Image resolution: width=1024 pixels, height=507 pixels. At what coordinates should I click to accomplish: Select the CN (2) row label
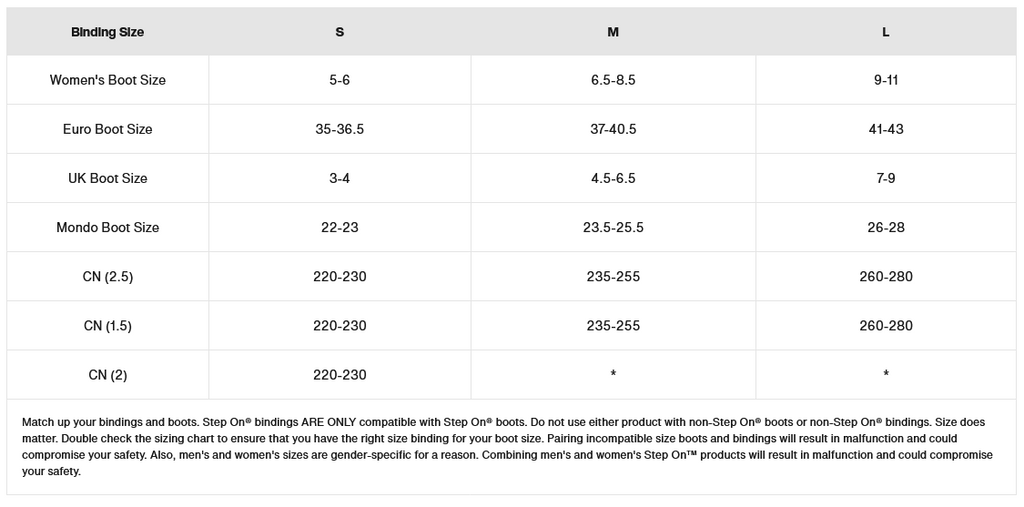click(108, 375)
